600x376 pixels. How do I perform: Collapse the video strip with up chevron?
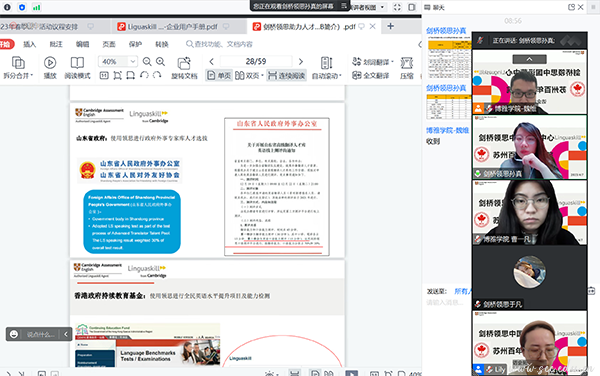(529, 59)
